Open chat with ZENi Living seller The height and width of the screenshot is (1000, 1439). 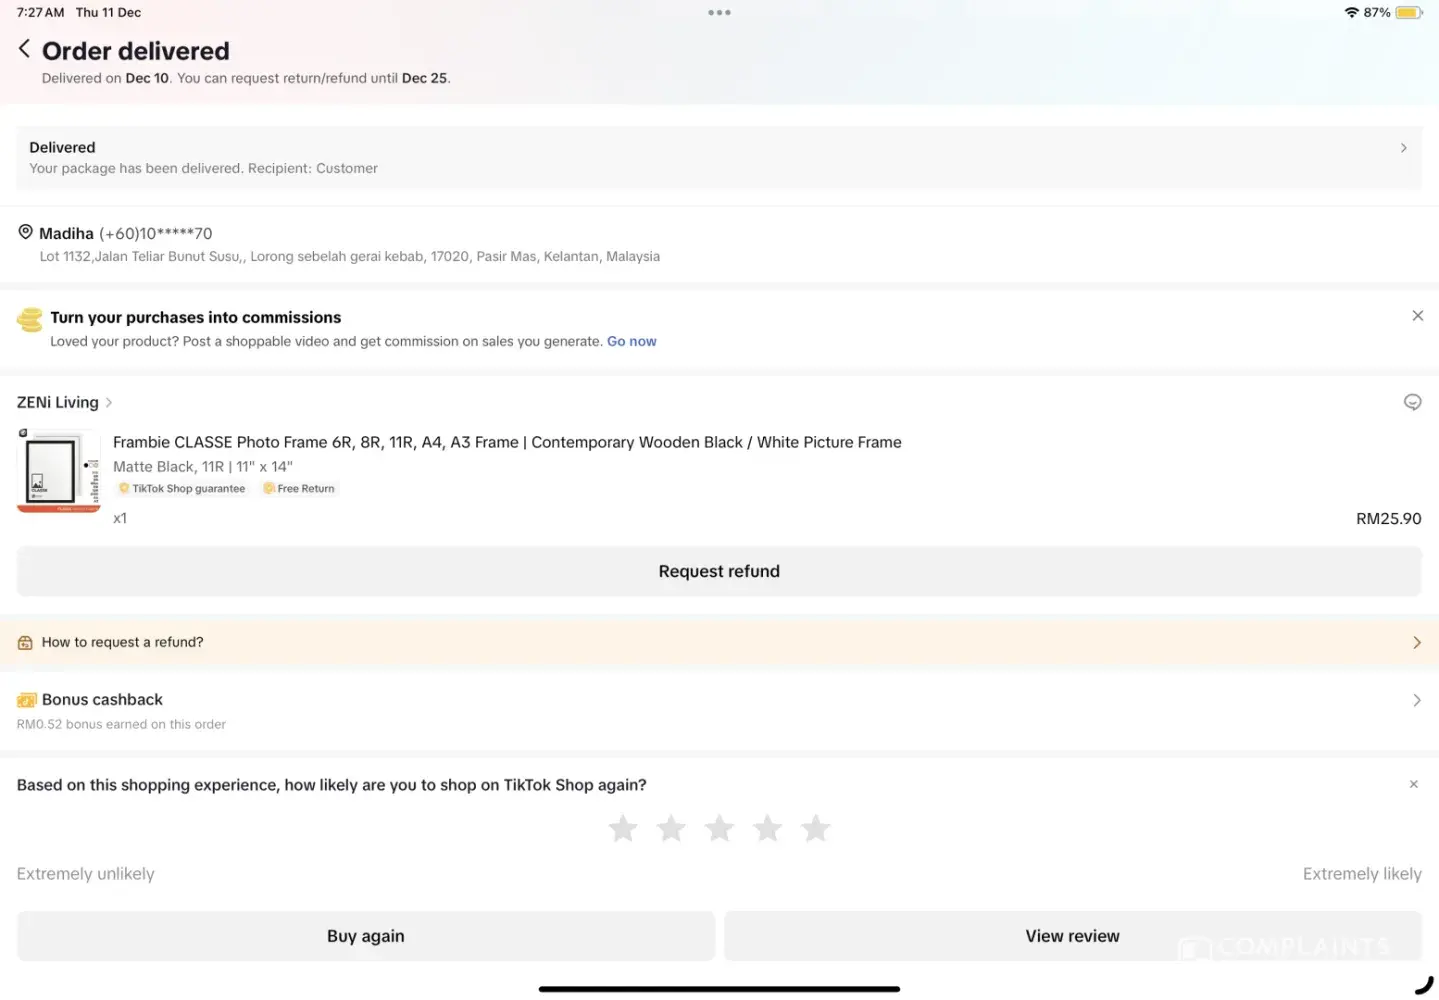pyautogui.click(x=1412, y=402)
